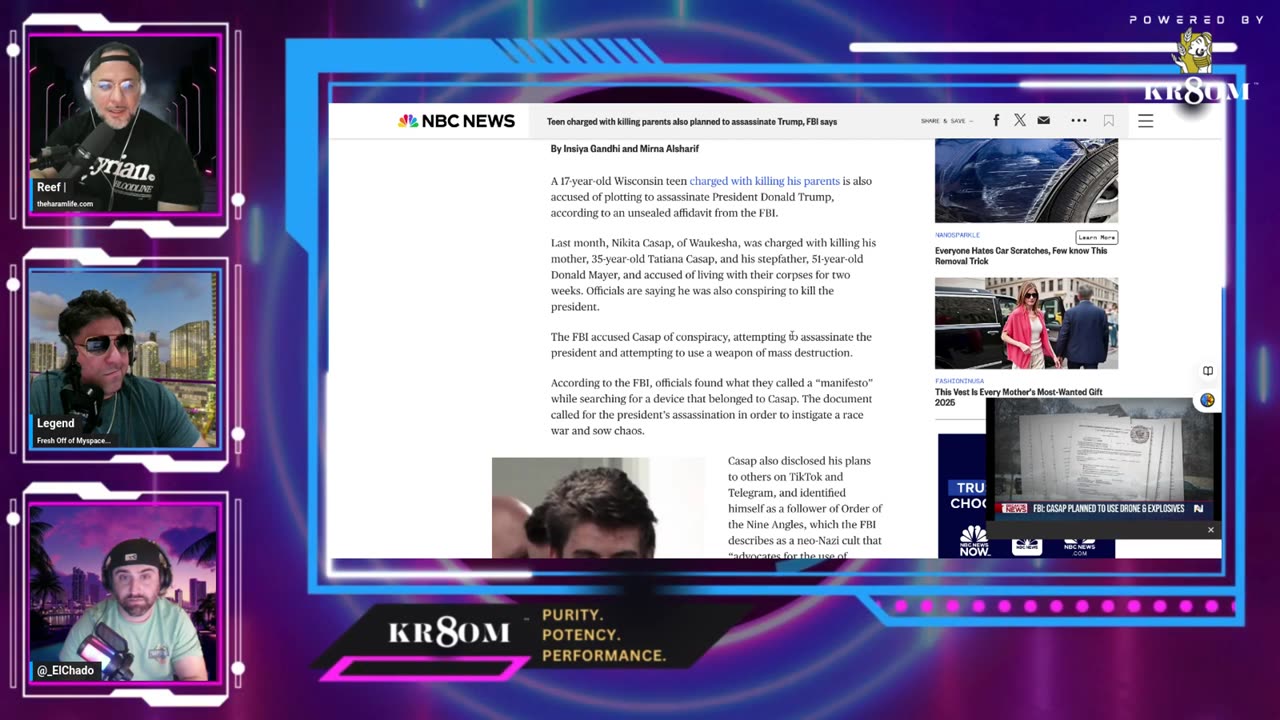Share article via email envelope icon

click(x=1043, y=120)
